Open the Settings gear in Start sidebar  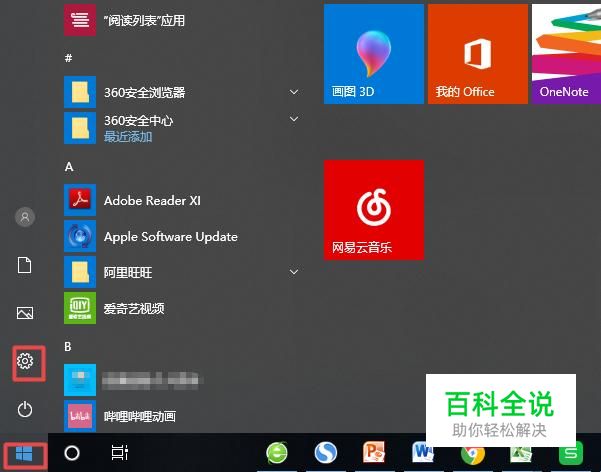coord(25,361)
